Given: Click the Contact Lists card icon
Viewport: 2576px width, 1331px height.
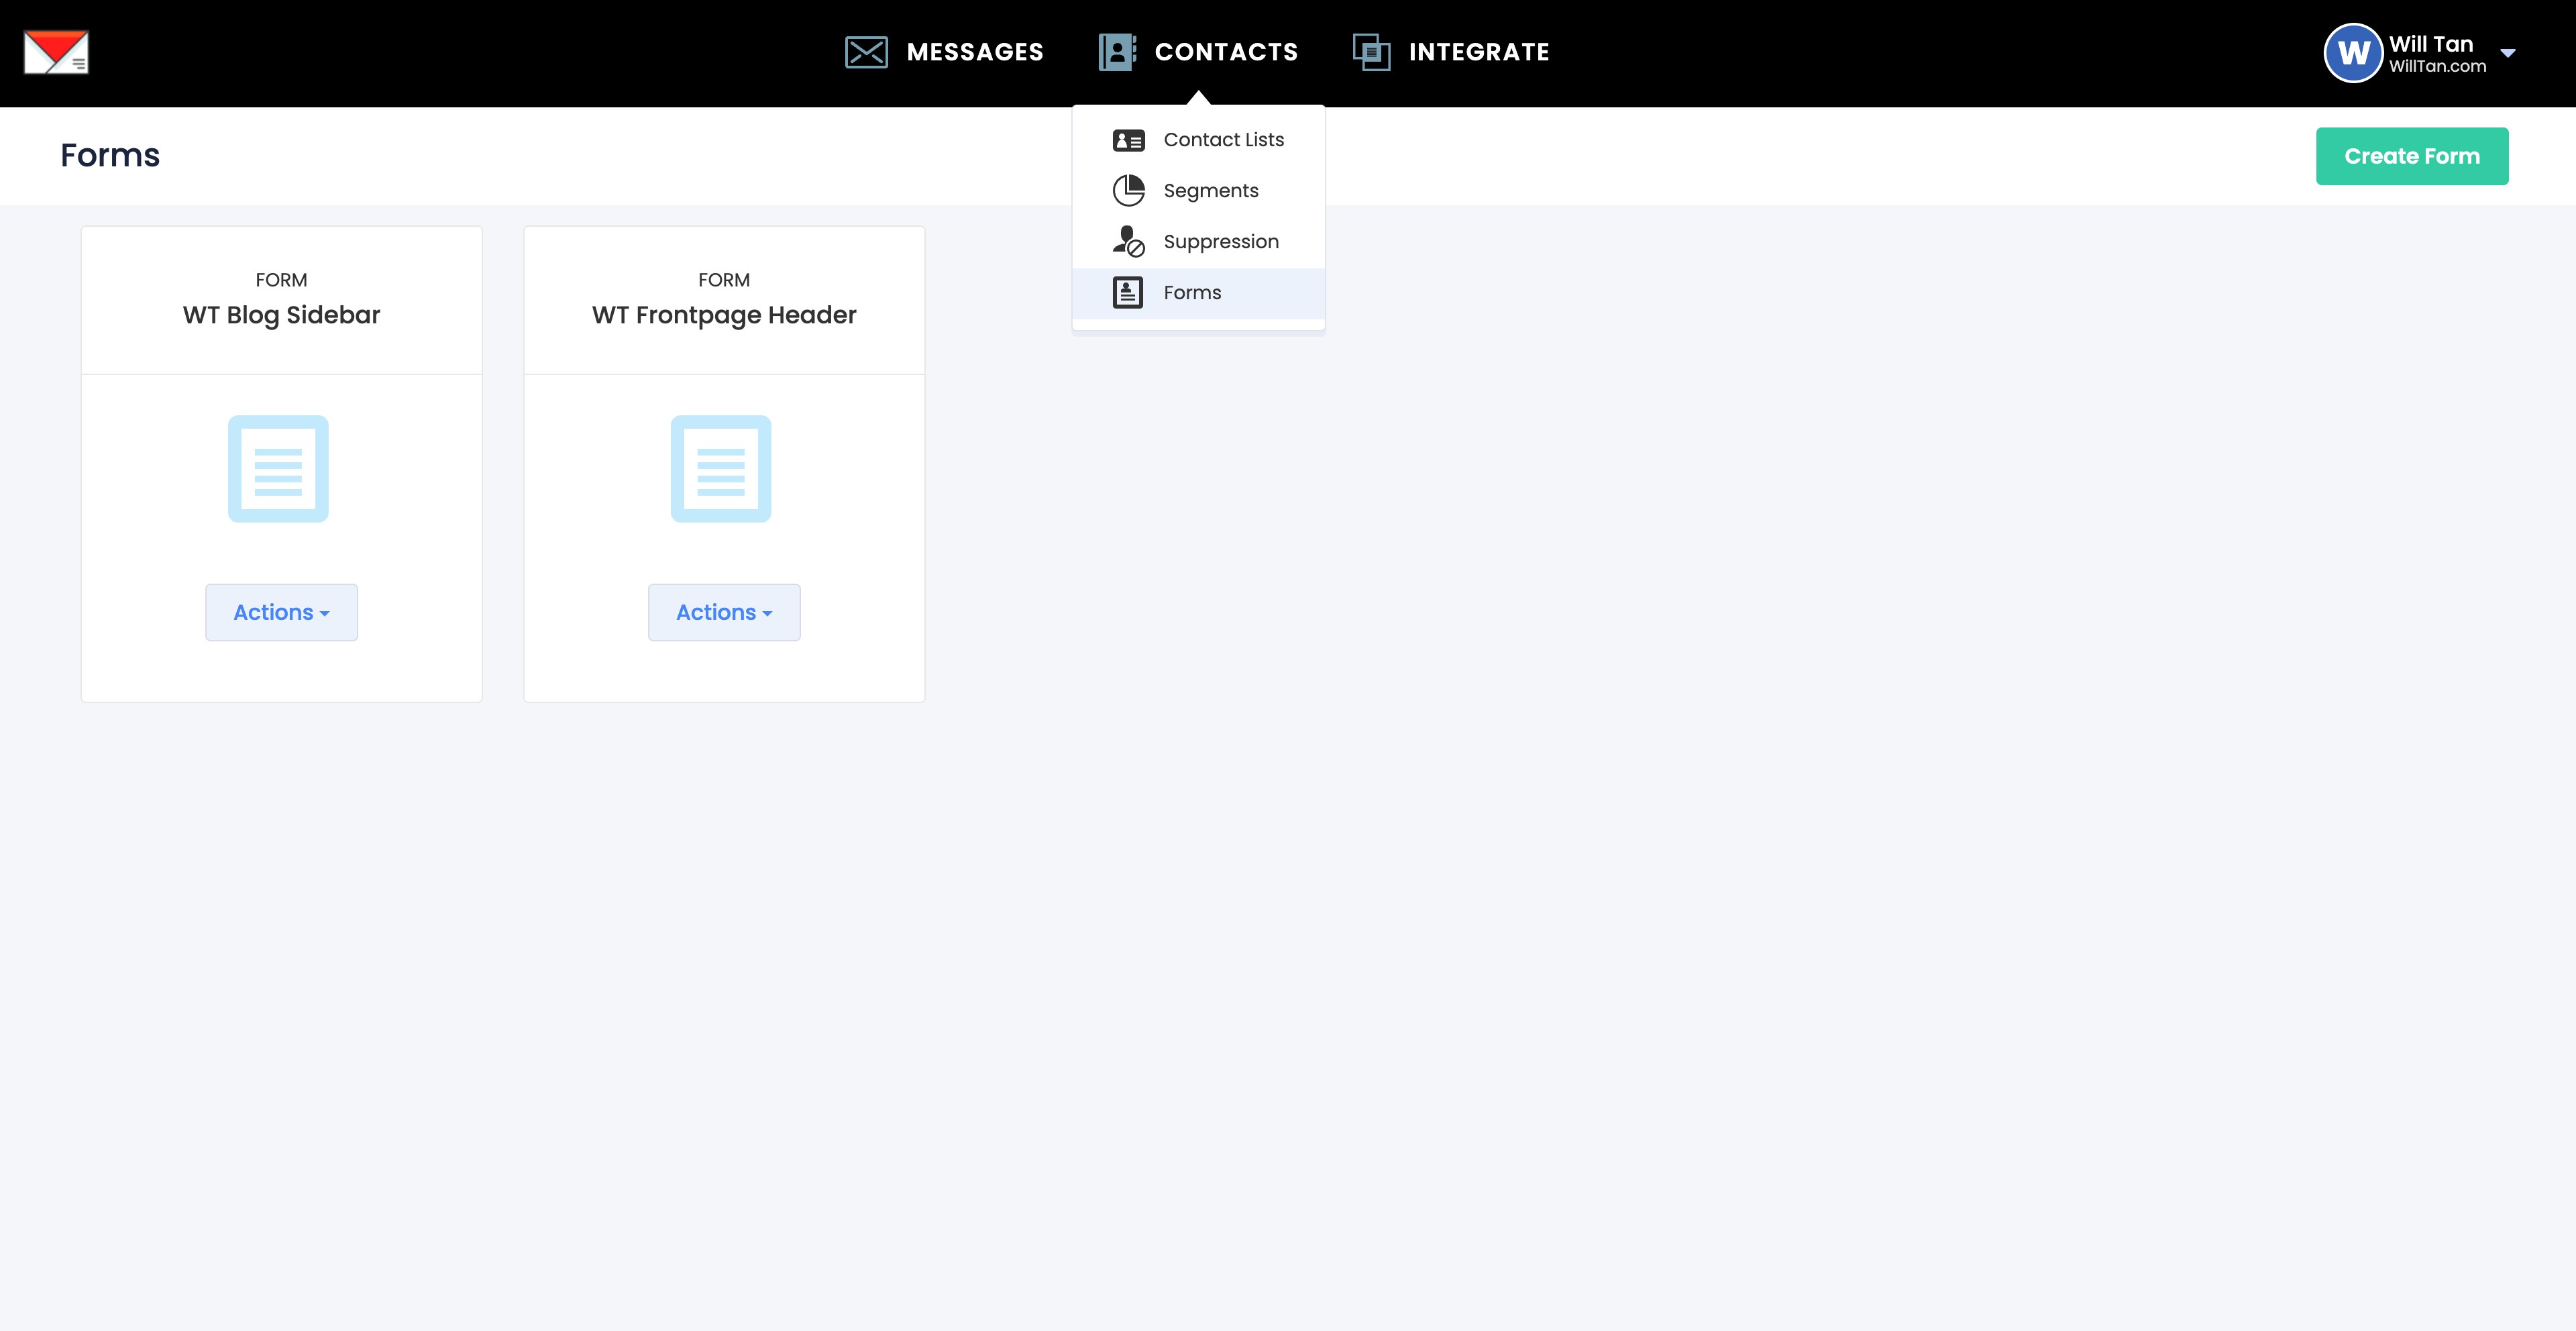Looking at the screenshot, I should (1128, 141).
